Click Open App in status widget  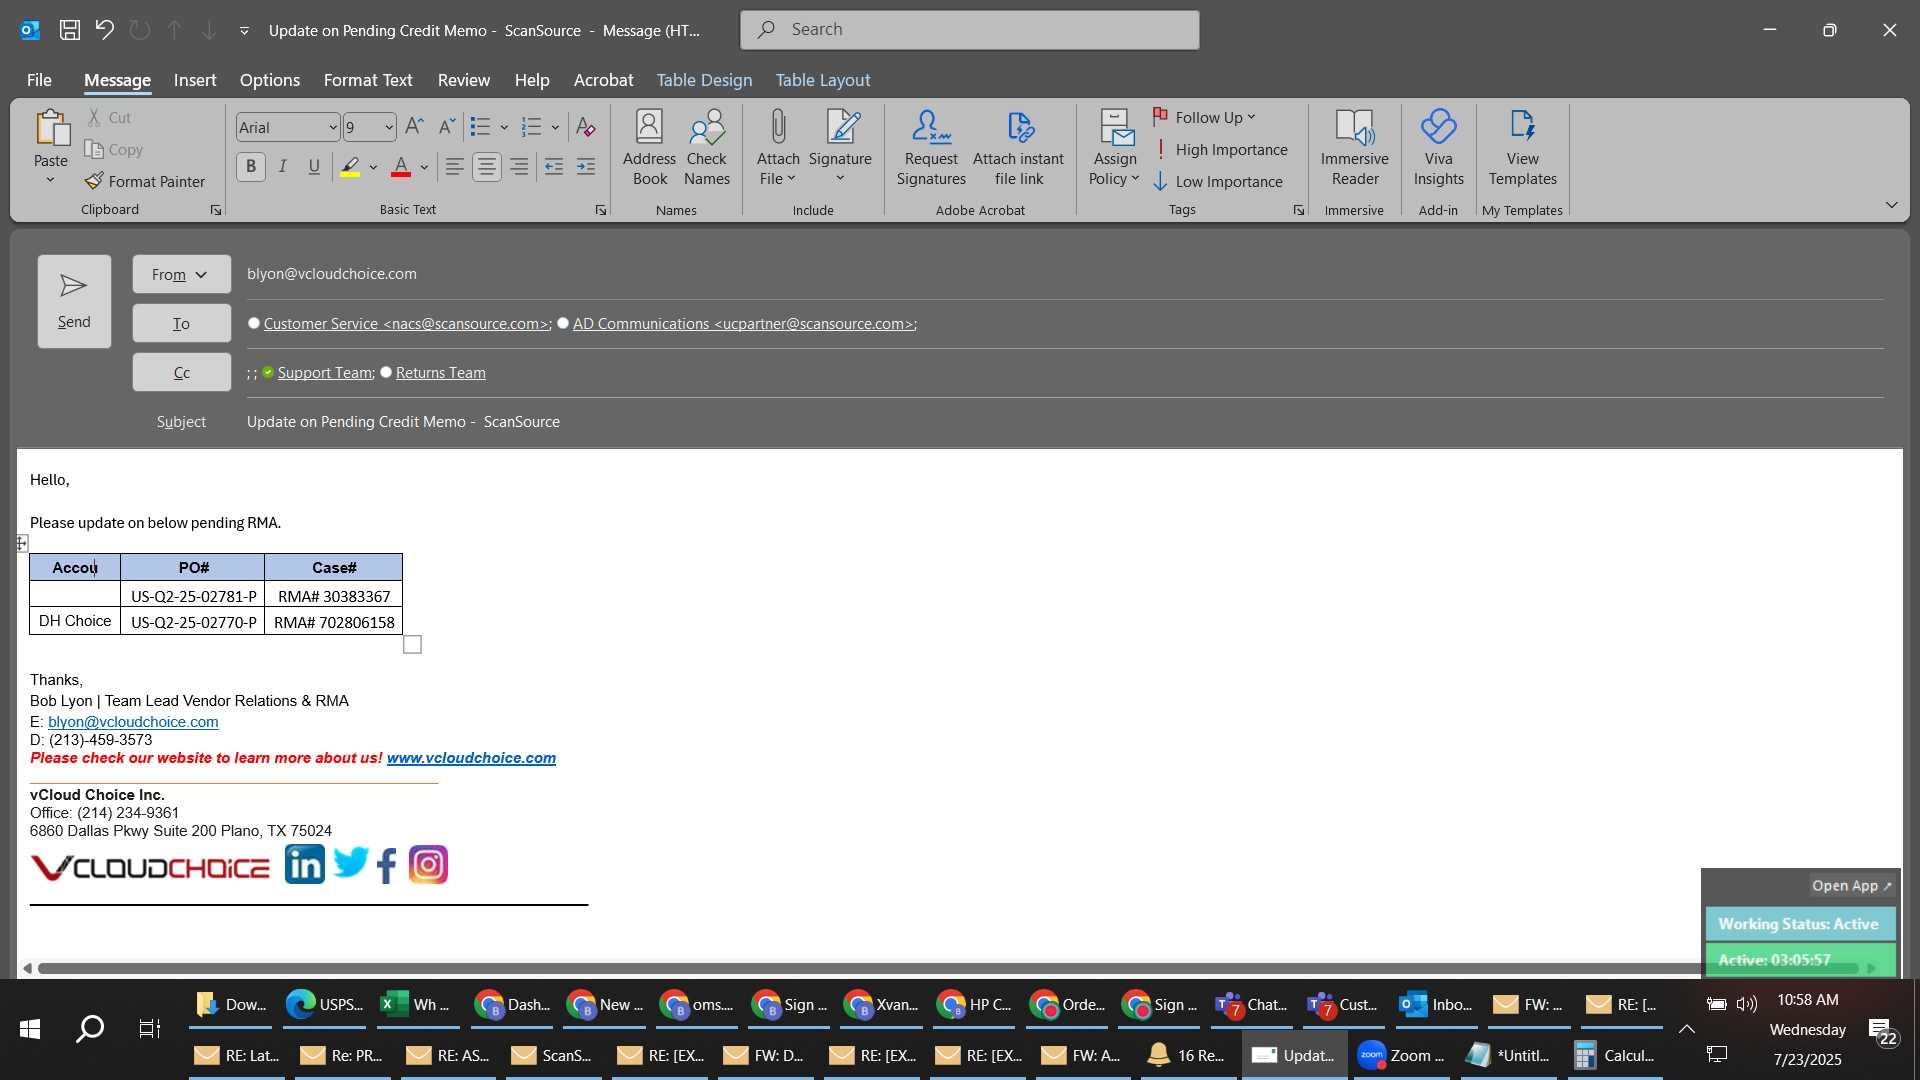pos(1851,886)
